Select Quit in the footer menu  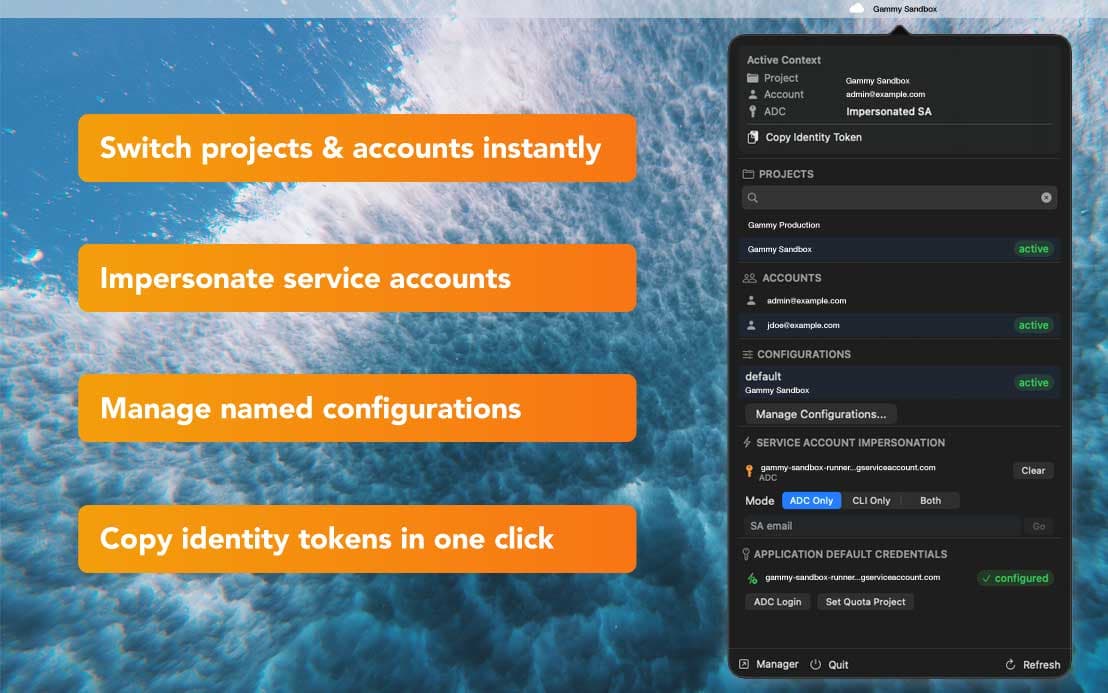point(839,664)
